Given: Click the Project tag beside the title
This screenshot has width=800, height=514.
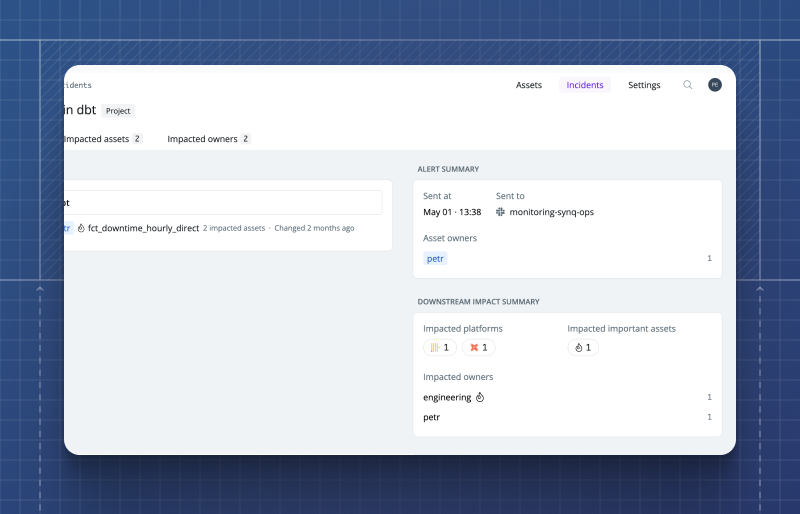Looking at the screenshot, I should (x=118, y=111).
